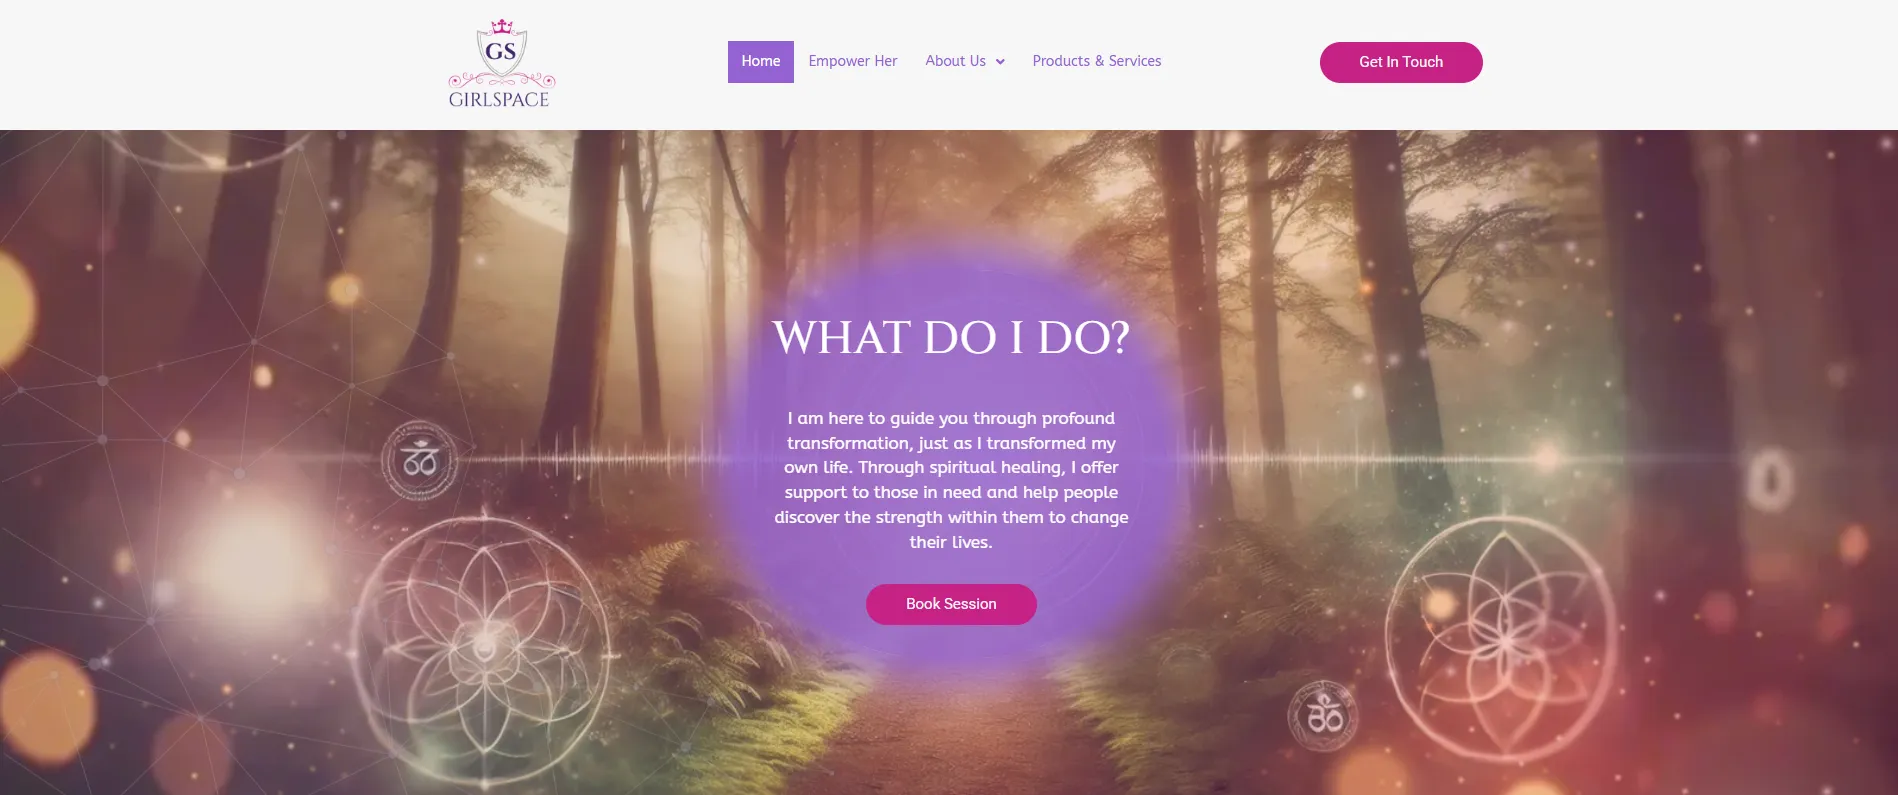Open the About Us menu item
The image size is (1898, 795).
click(x=955, y=61)
